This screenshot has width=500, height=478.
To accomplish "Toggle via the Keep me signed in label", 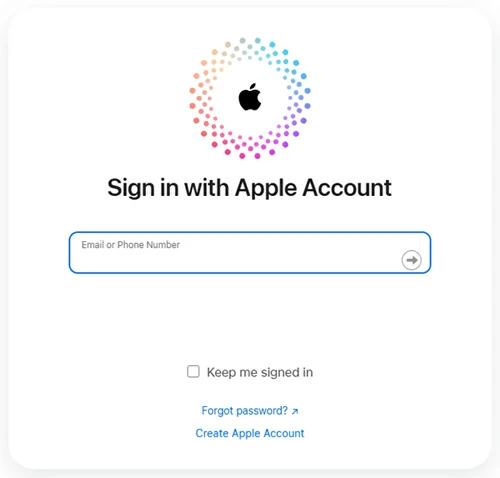I will point(260,372).
